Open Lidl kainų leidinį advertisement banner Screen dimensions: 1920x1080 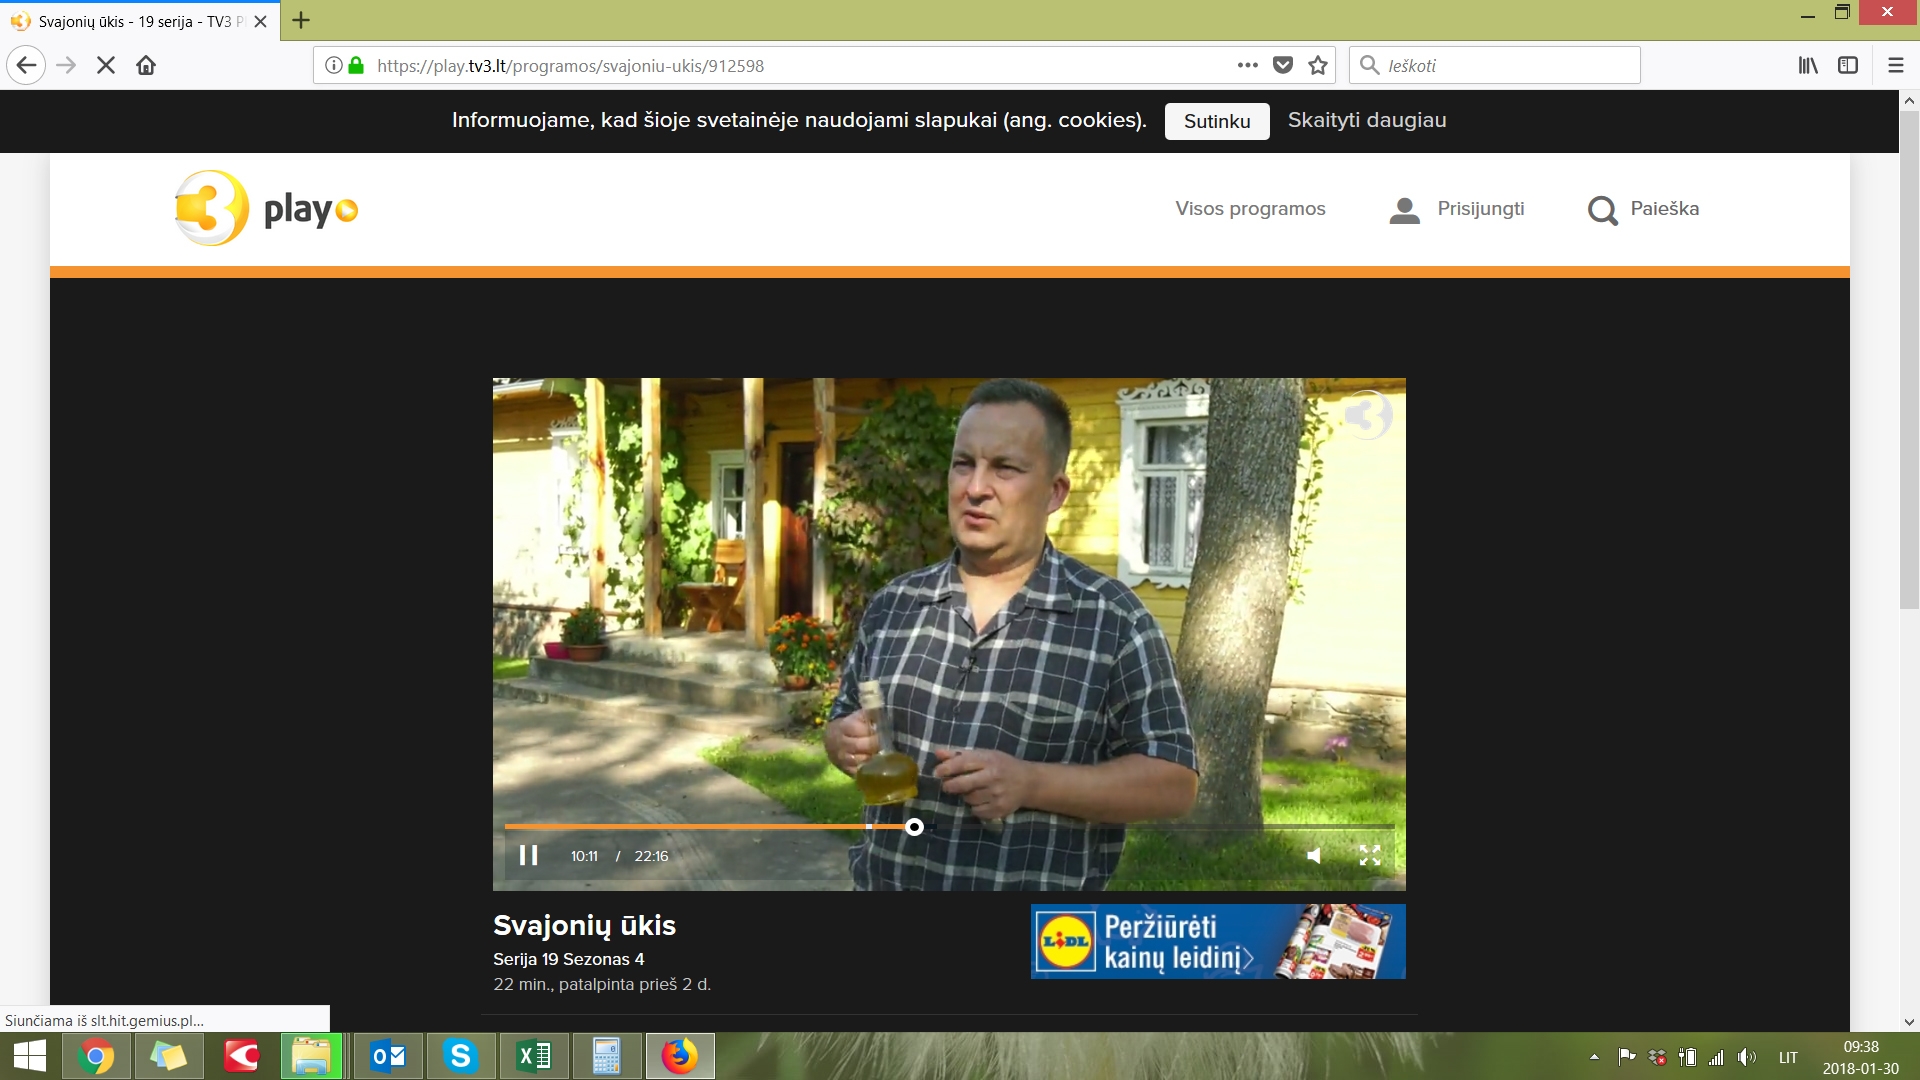pyautogui.click(x=1217, y=941)
